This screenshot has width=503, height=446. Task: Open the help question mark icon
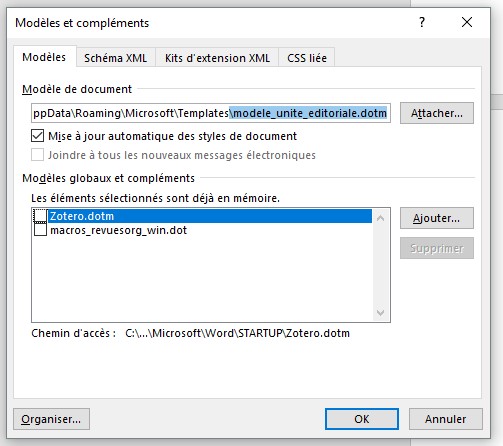click(422, 22)
